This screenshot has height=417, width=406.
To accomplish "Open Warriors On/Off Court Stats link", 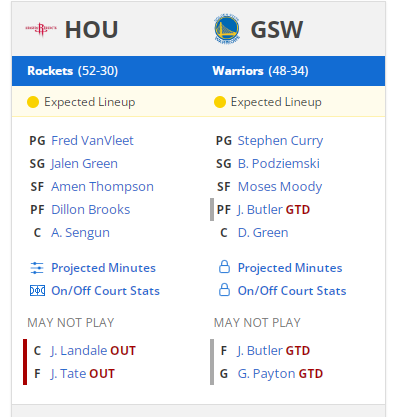I will coord(292,291).
